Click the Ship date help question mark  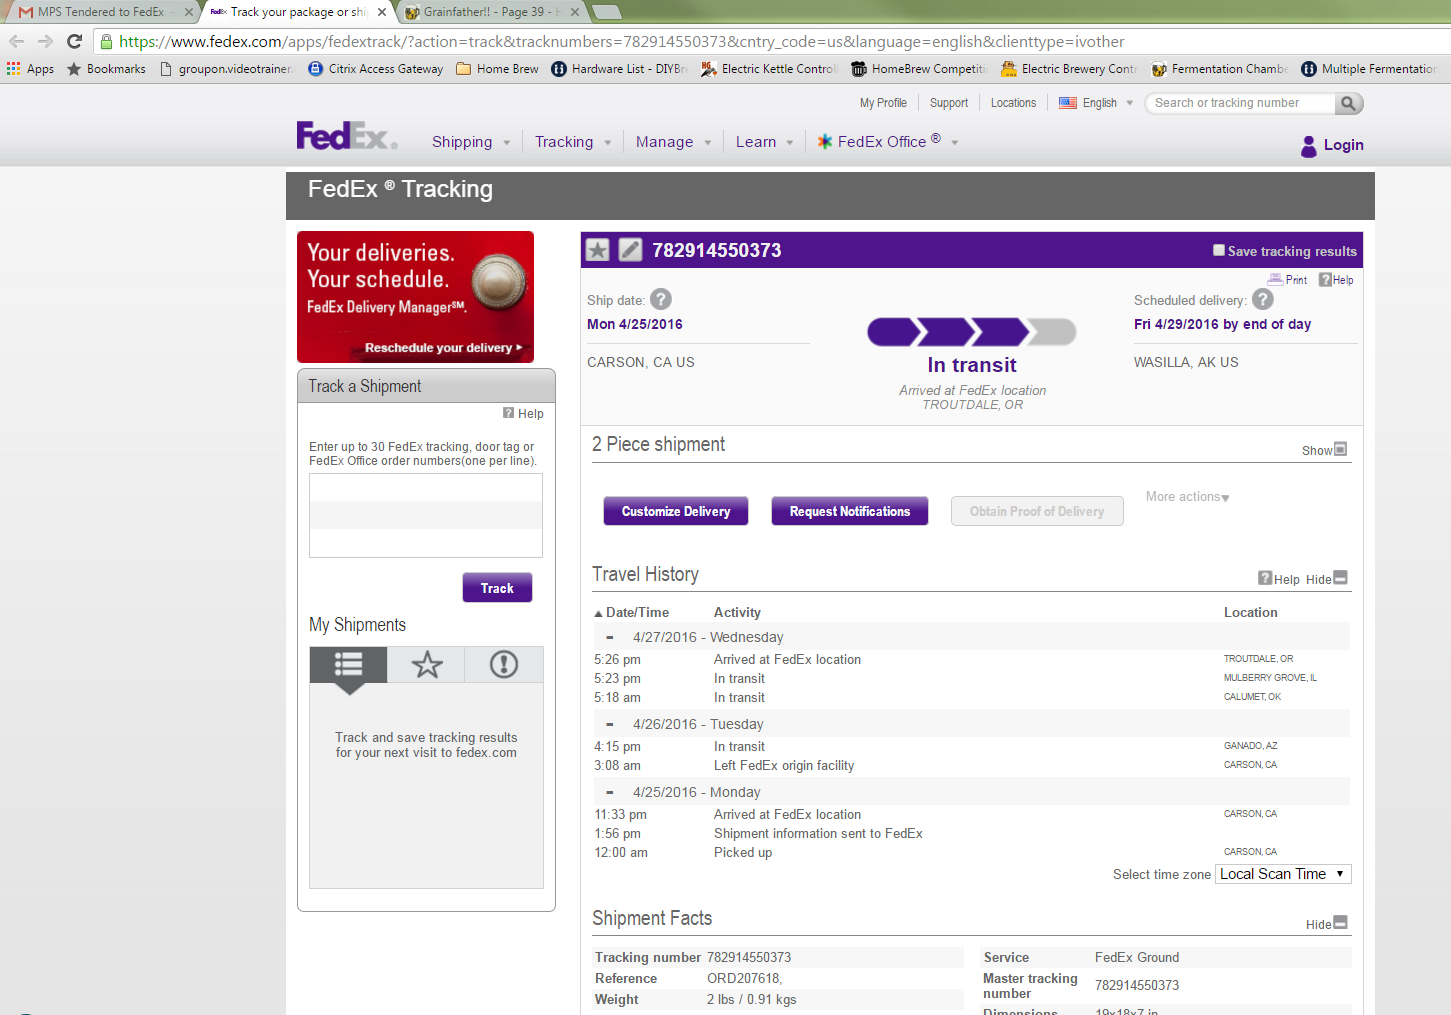661,299
